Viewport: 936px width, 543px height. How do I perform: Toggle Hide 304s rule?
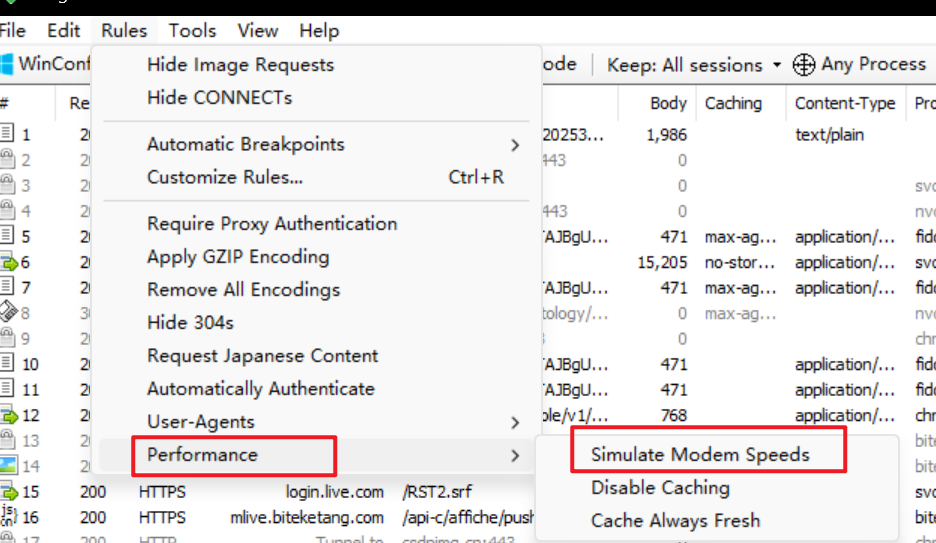(x=316, y=323)
